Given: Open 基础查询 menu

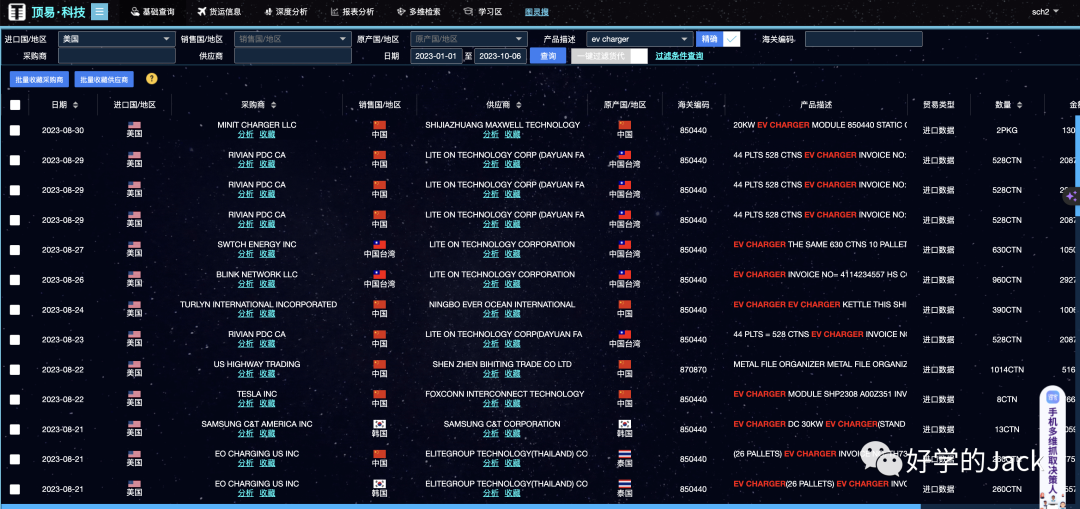Looking at the screenshot, I should coord(152,12).
